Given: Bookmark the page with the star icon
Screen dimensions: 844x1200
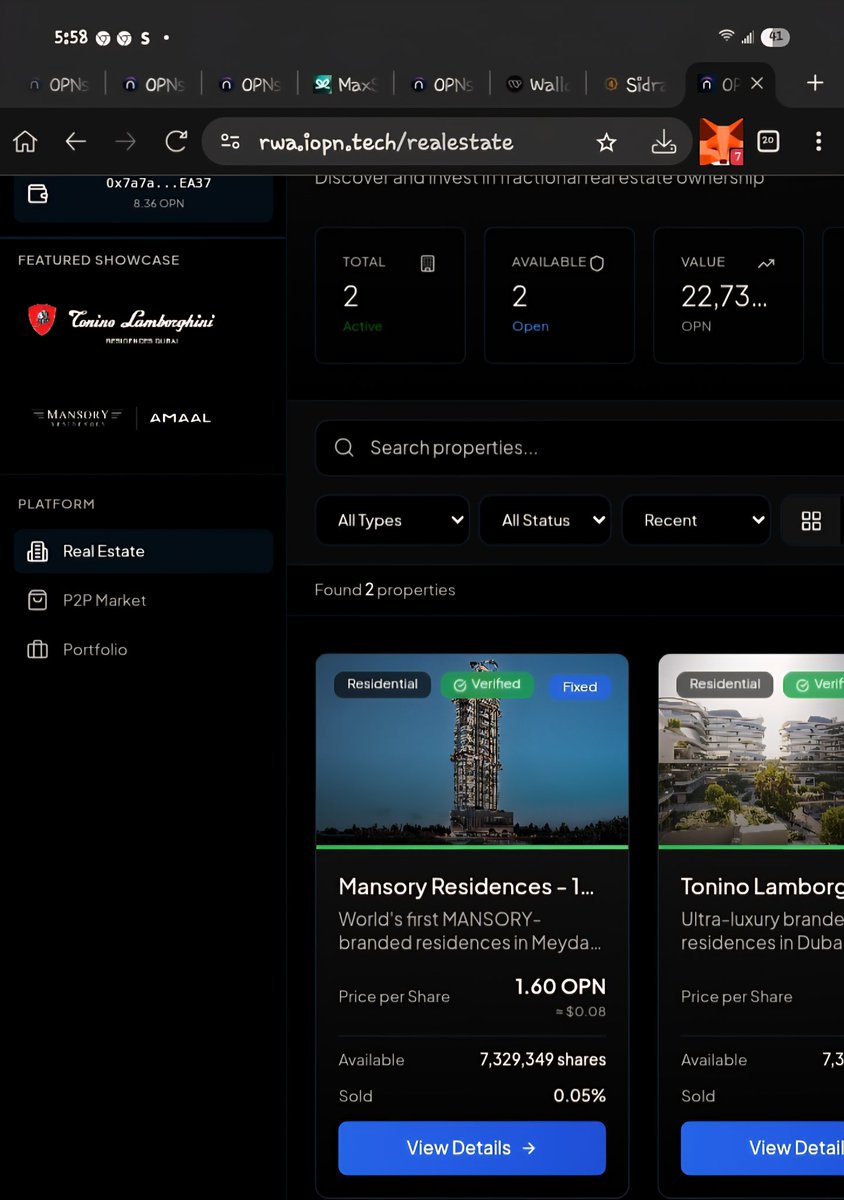Looking at the screenshot, I should tap(606, 142).
